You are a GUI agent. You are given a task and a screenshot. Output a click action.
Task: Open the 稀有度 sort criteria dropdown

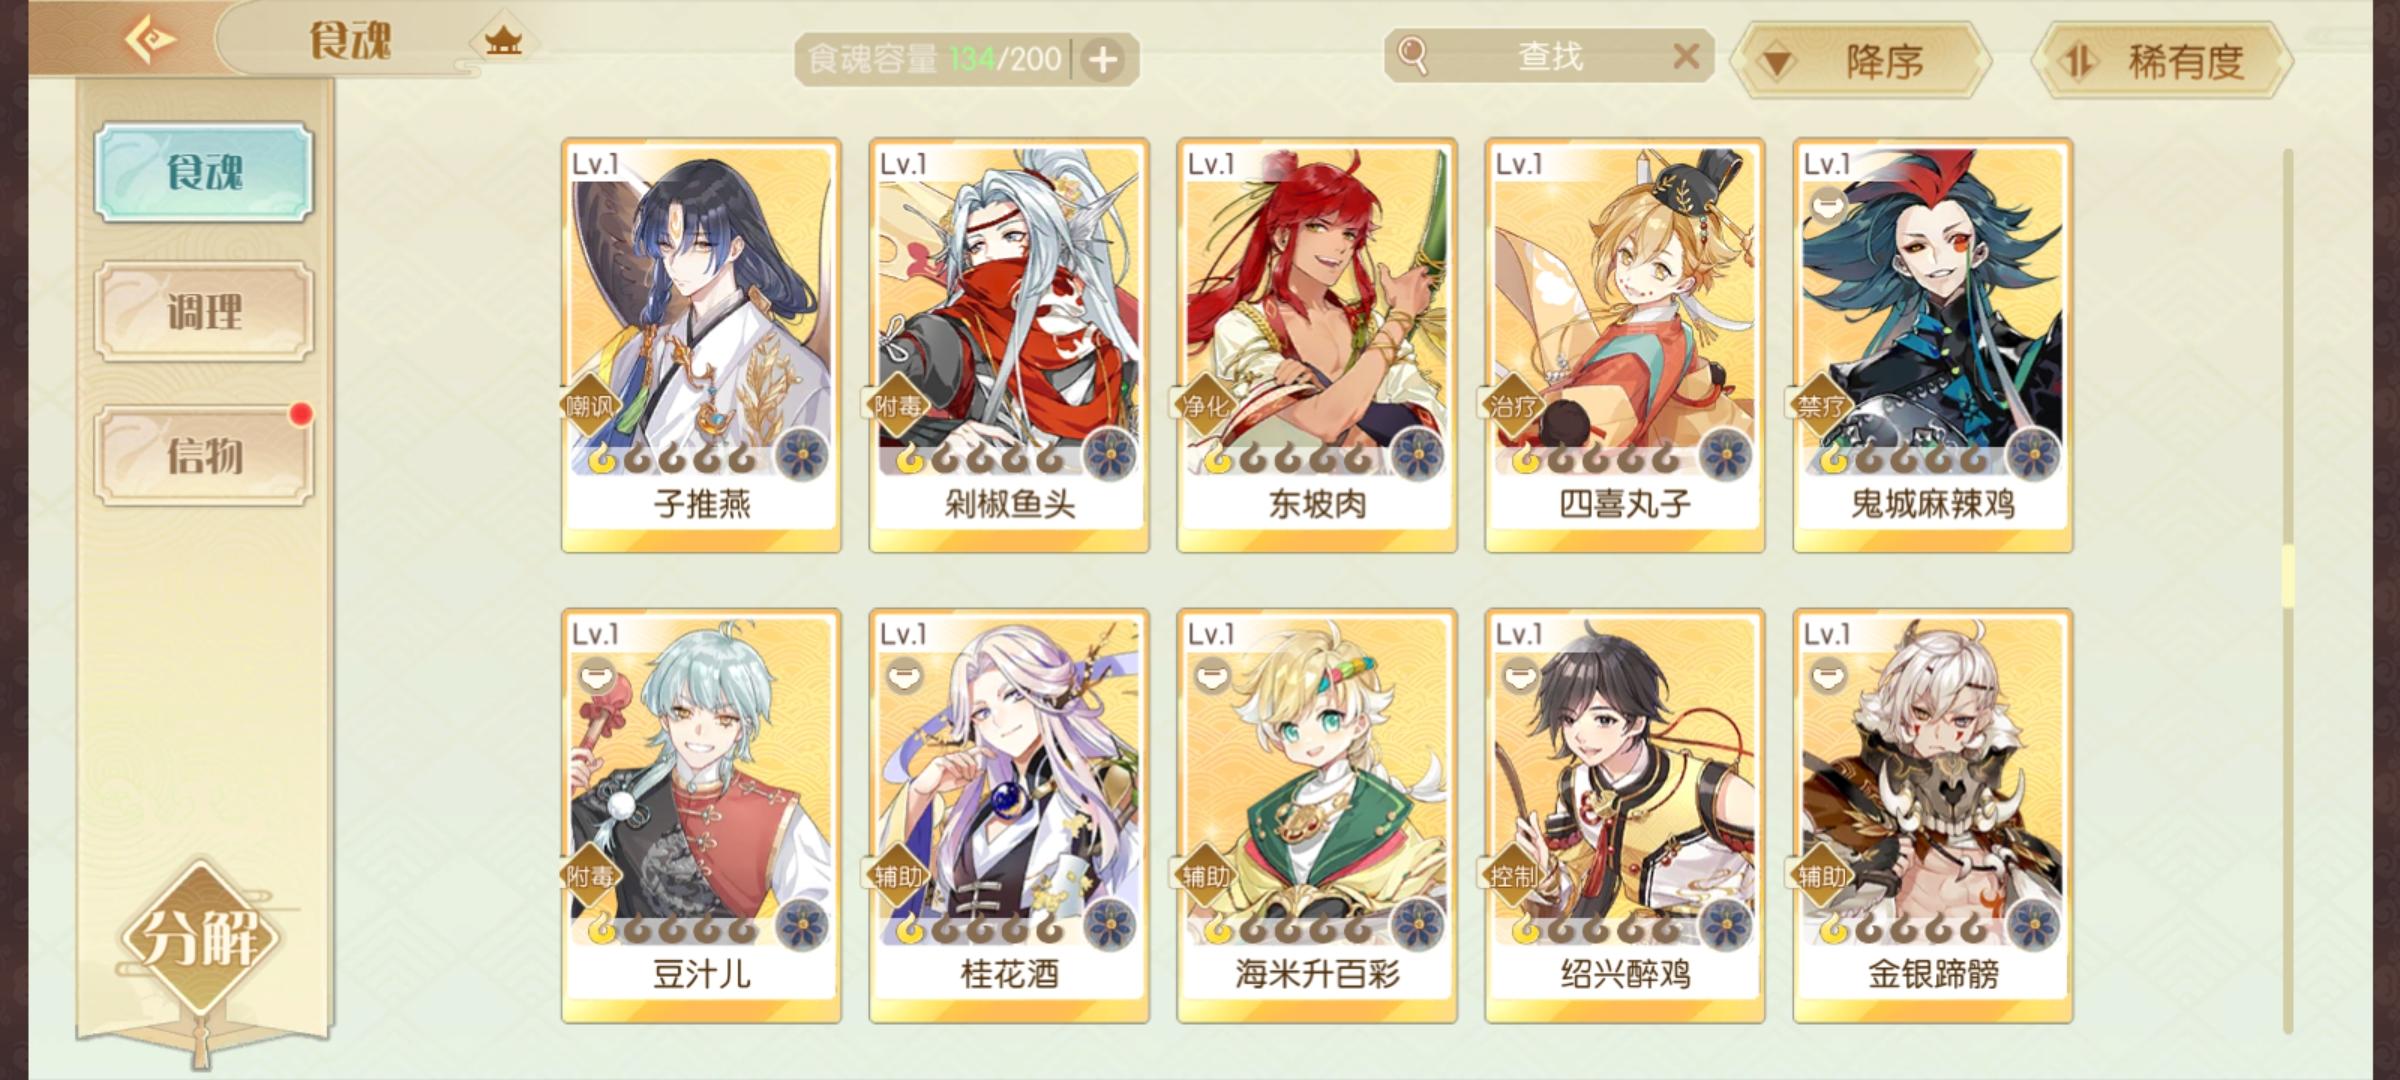coord(2161,62)
